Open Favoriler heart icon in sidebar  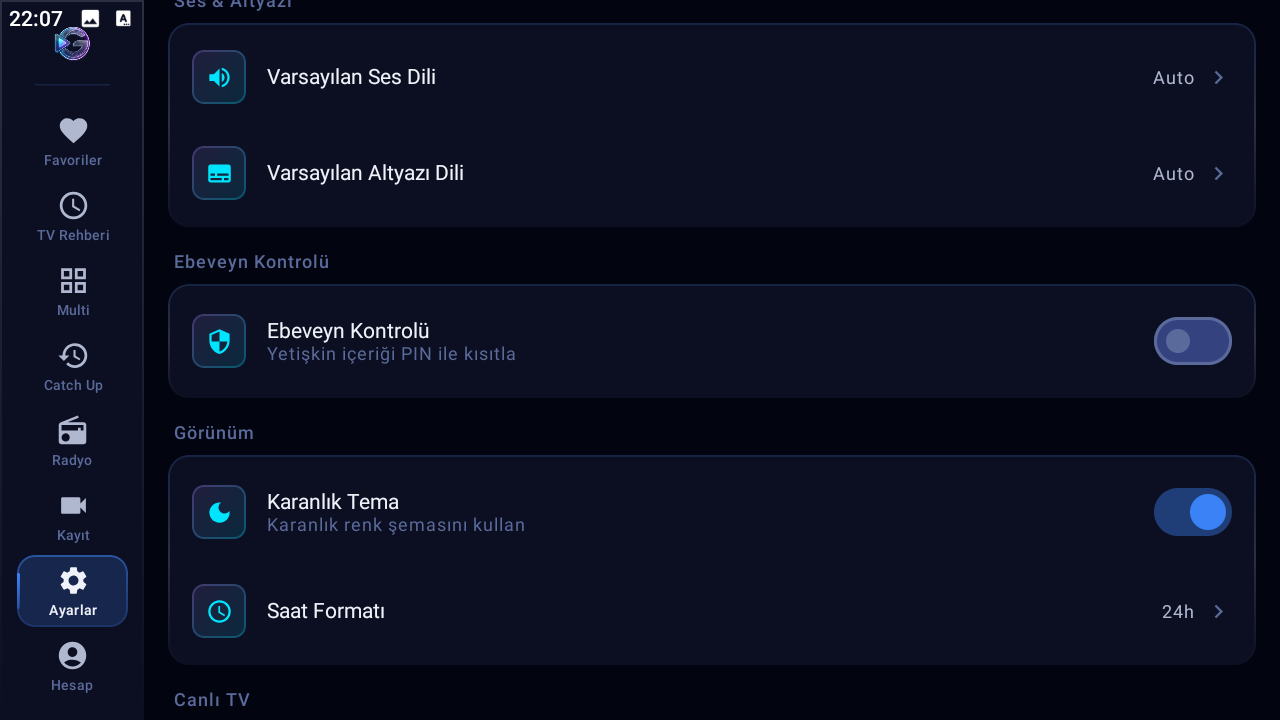[73, 131]
